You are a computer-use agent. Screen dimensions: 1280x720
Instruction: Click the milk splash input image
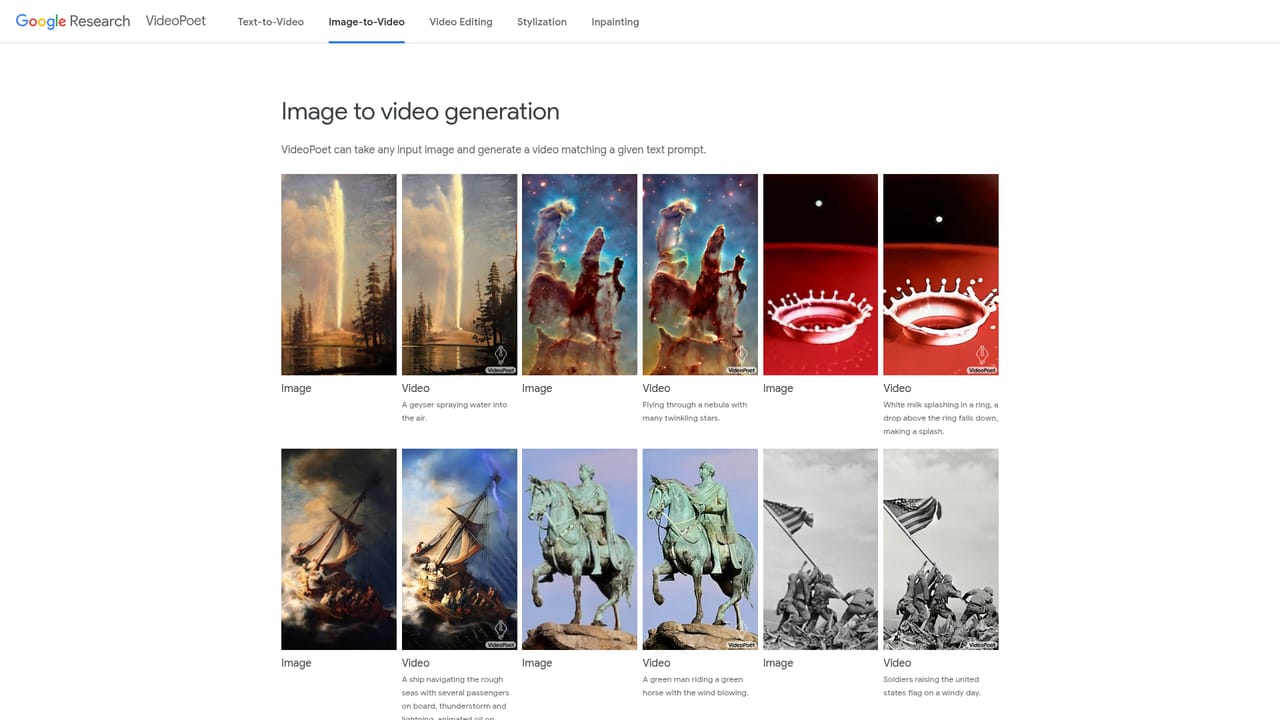pos(821,275)
